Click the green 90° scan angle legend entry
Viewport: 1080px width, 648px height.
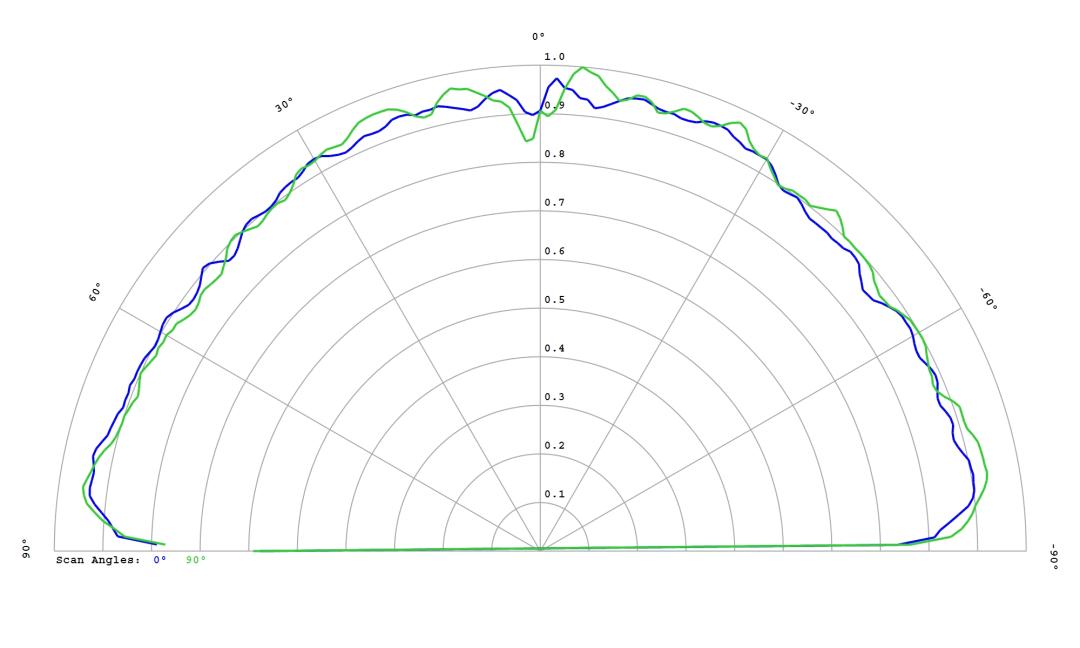point(196,561)
